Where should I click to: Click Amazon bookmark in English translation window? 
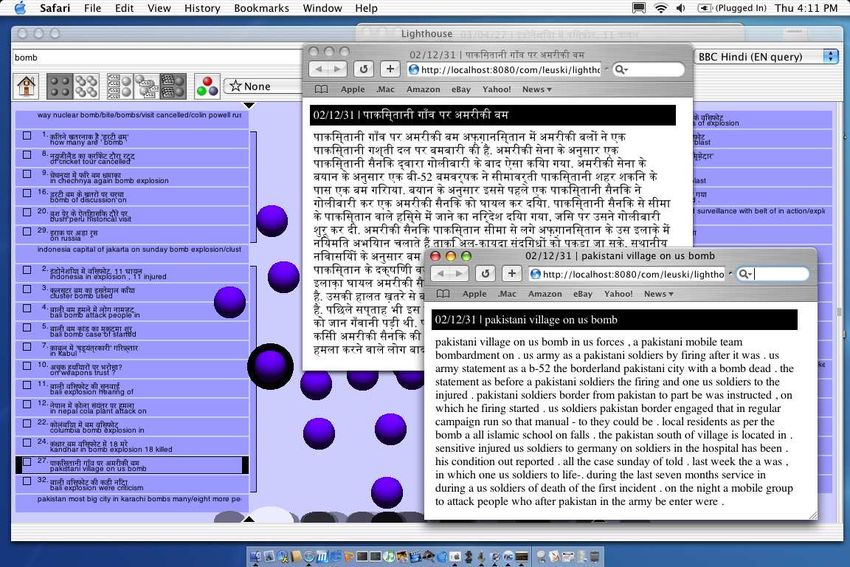[x=545, y=294]
